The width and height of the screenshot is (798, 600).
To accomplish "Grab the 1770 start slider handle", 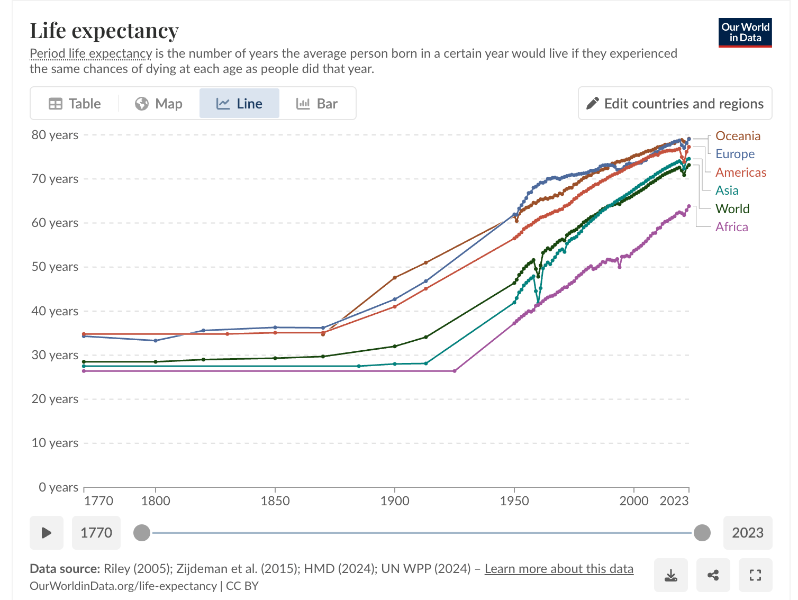I will [x=143, y=533].
